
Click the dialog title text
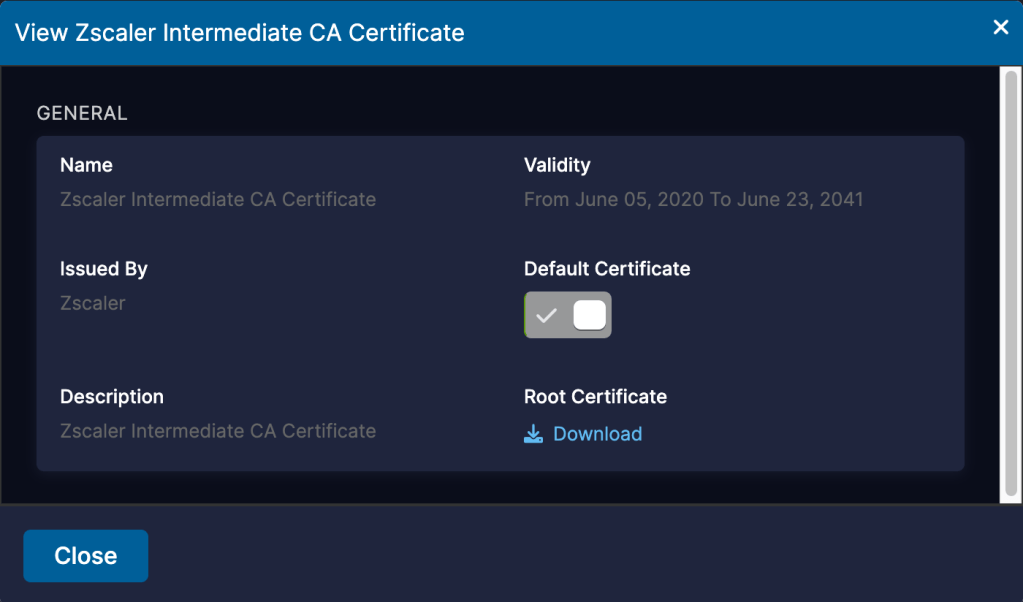pyautogui.click(x=239, y=33)
